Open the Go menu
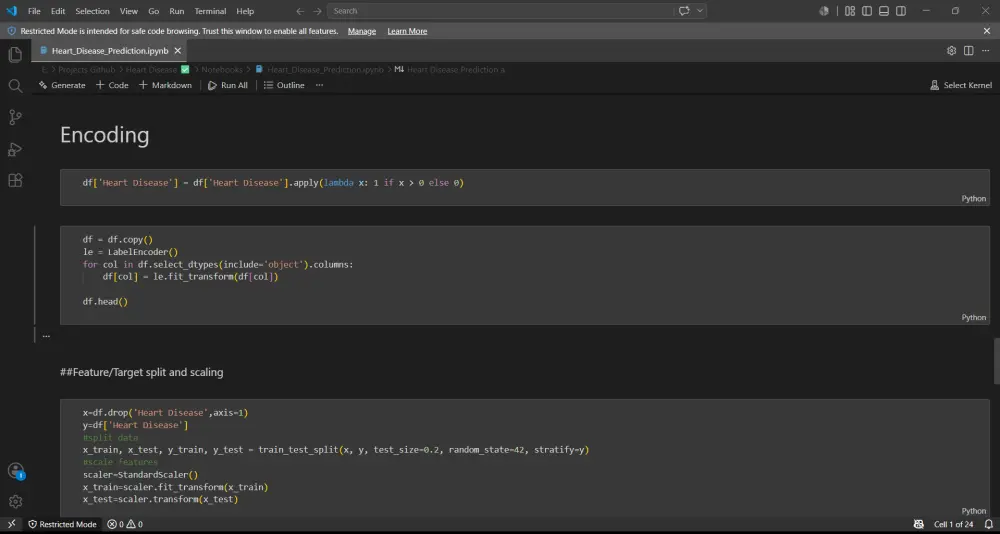The image size is (1000, 534). coord(154,11)
